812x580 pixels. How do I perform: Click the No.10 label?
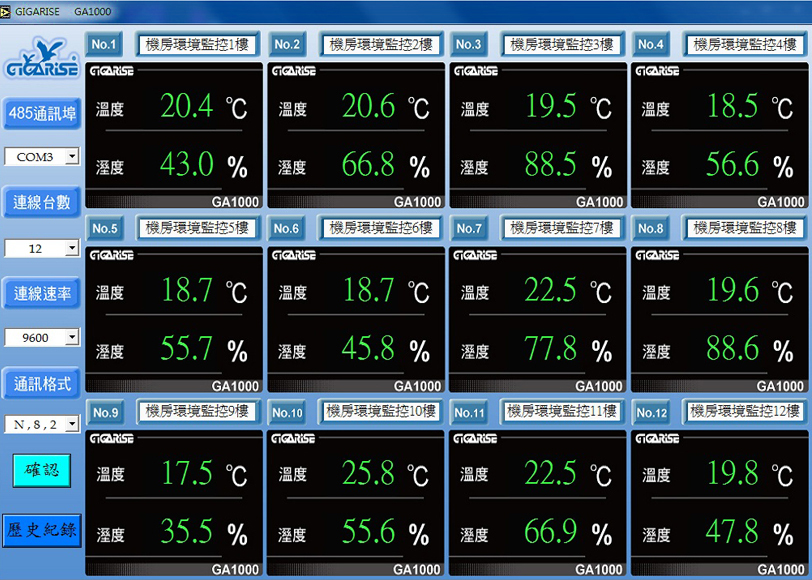pyautogui.click(x=287, y=413)
